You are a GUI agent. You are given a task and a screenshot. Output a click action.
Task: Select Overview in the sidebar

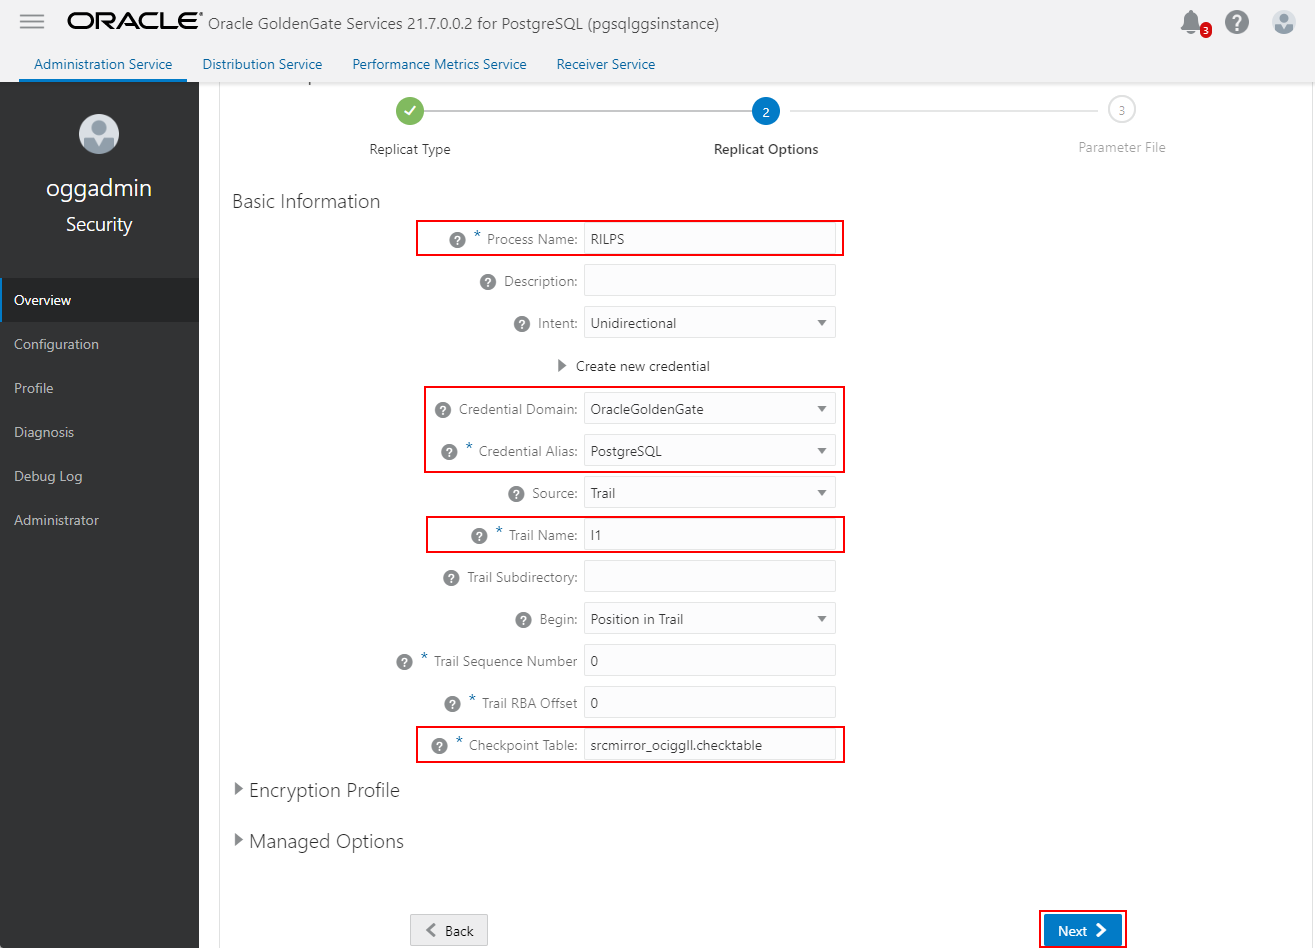[100, 300]
